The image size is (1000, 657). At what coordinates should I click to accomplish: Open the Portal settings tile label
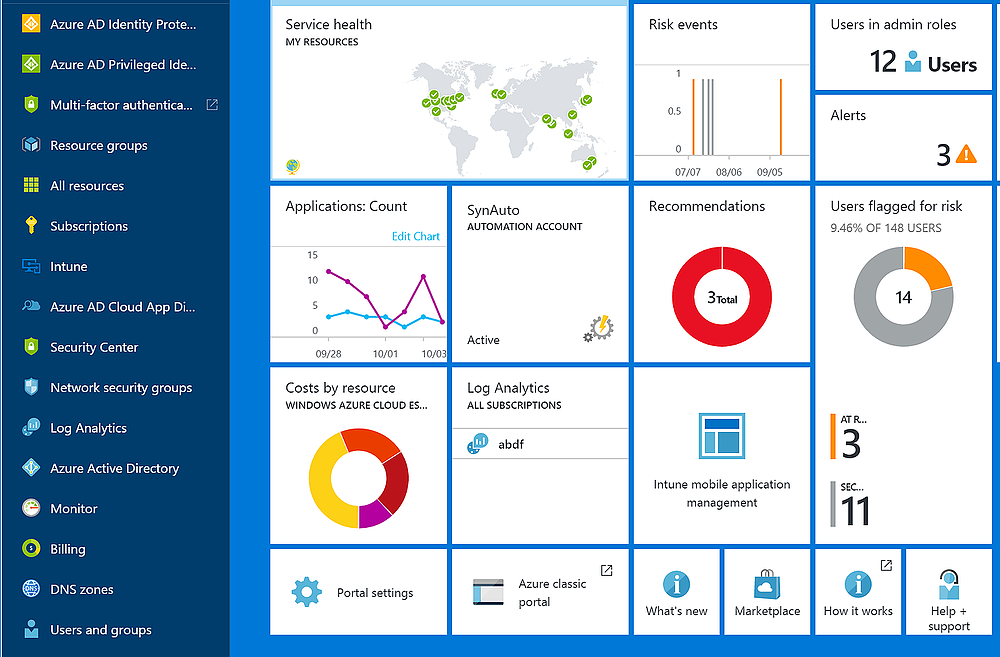[375, 593]
